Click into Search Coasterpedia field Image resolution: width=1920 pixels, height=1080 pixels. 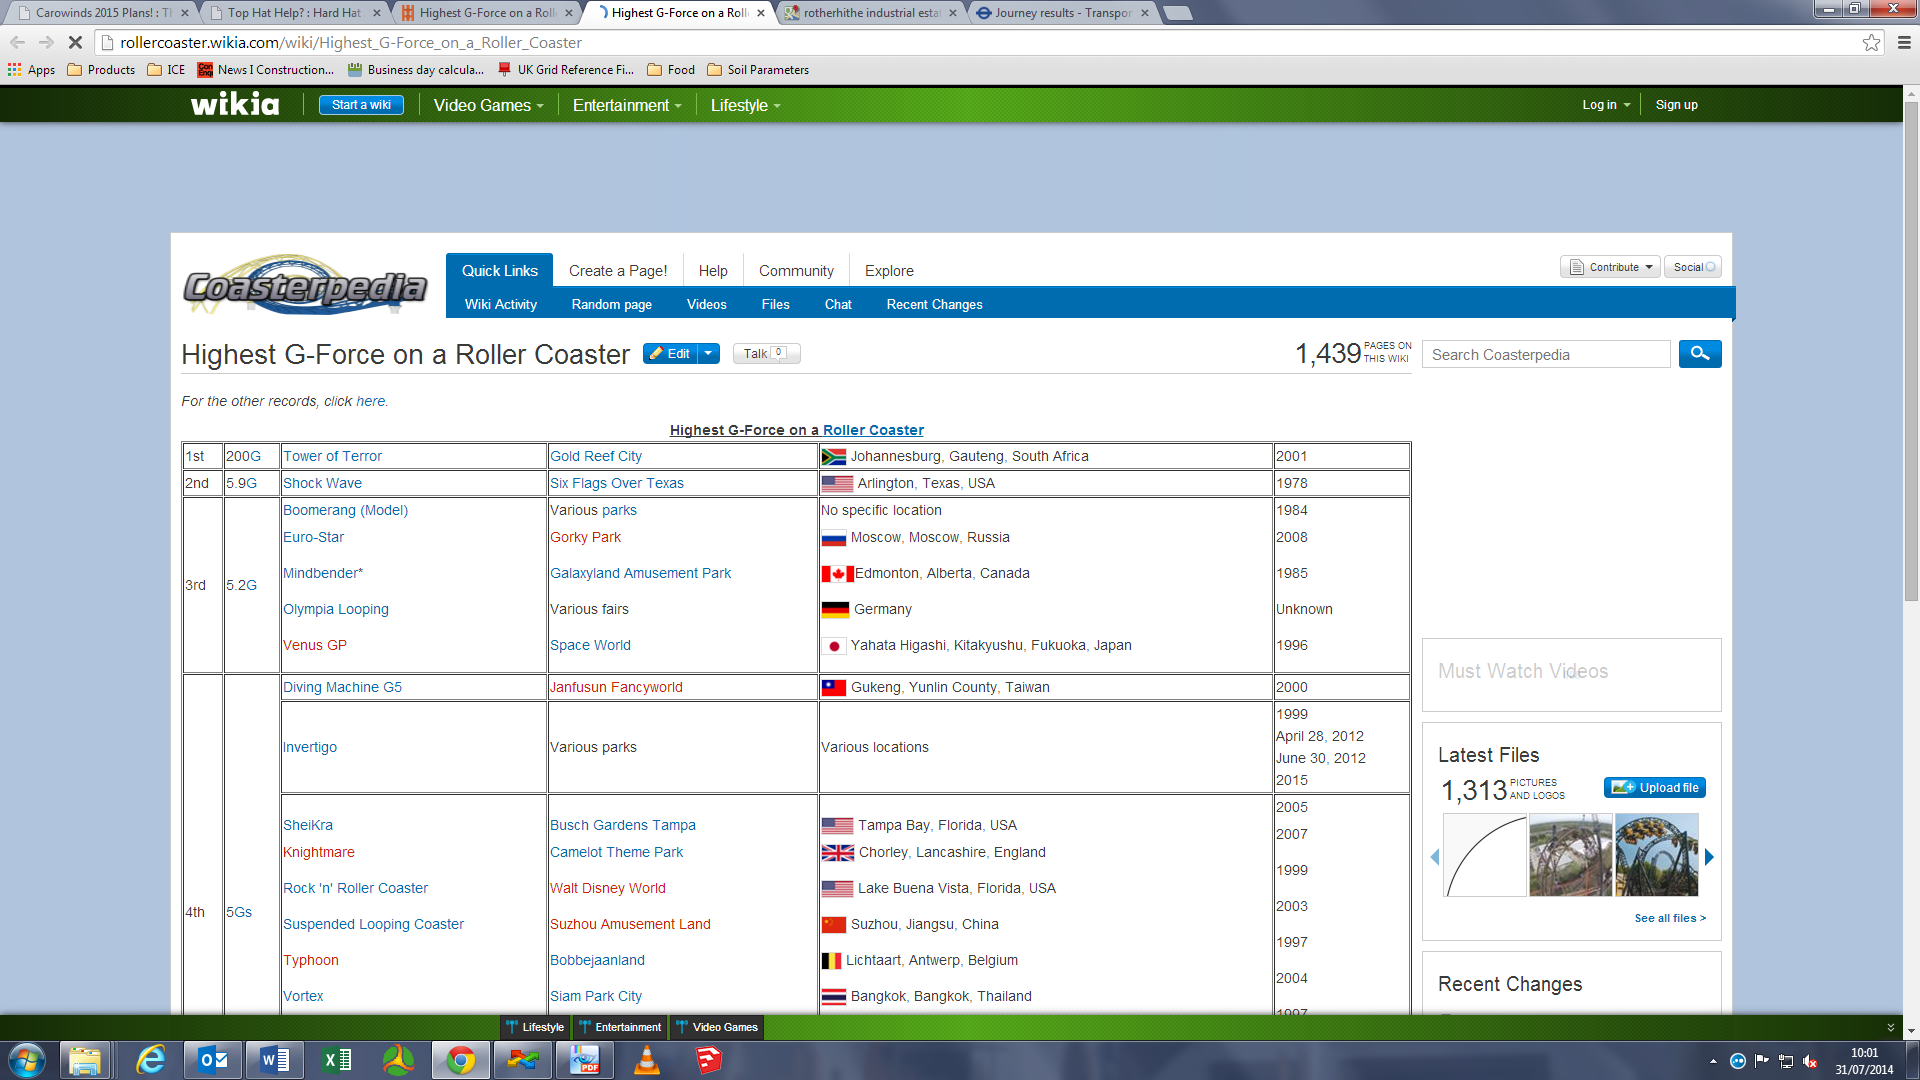[1545, 354]
